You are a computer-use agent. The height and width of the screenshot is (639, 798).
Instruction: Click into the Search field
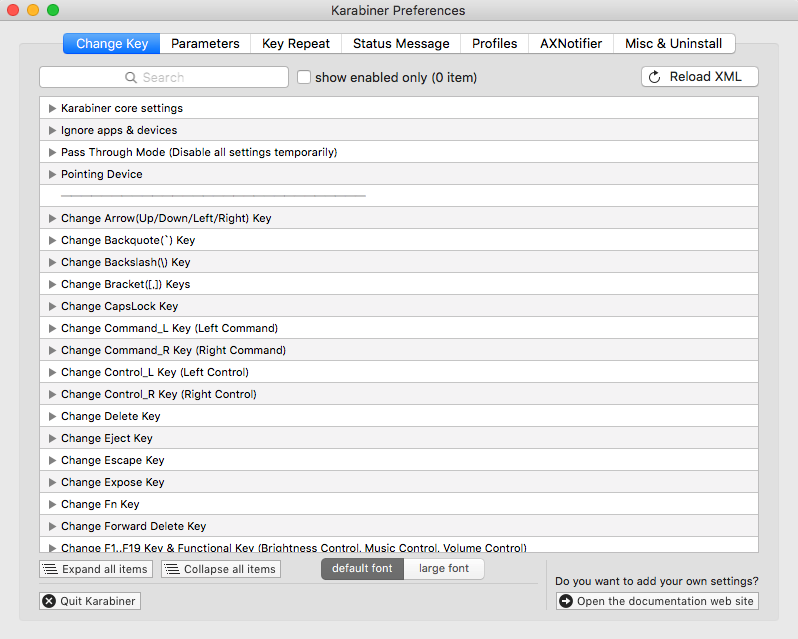164,77
